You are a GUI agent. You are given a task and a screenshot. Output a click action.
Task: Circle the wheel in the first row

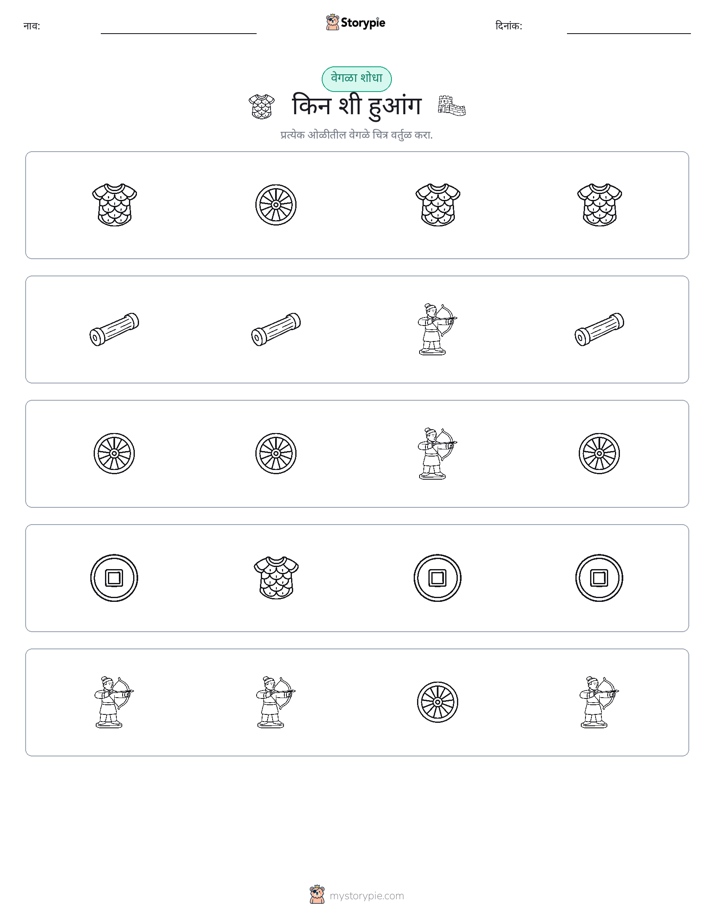276,205
